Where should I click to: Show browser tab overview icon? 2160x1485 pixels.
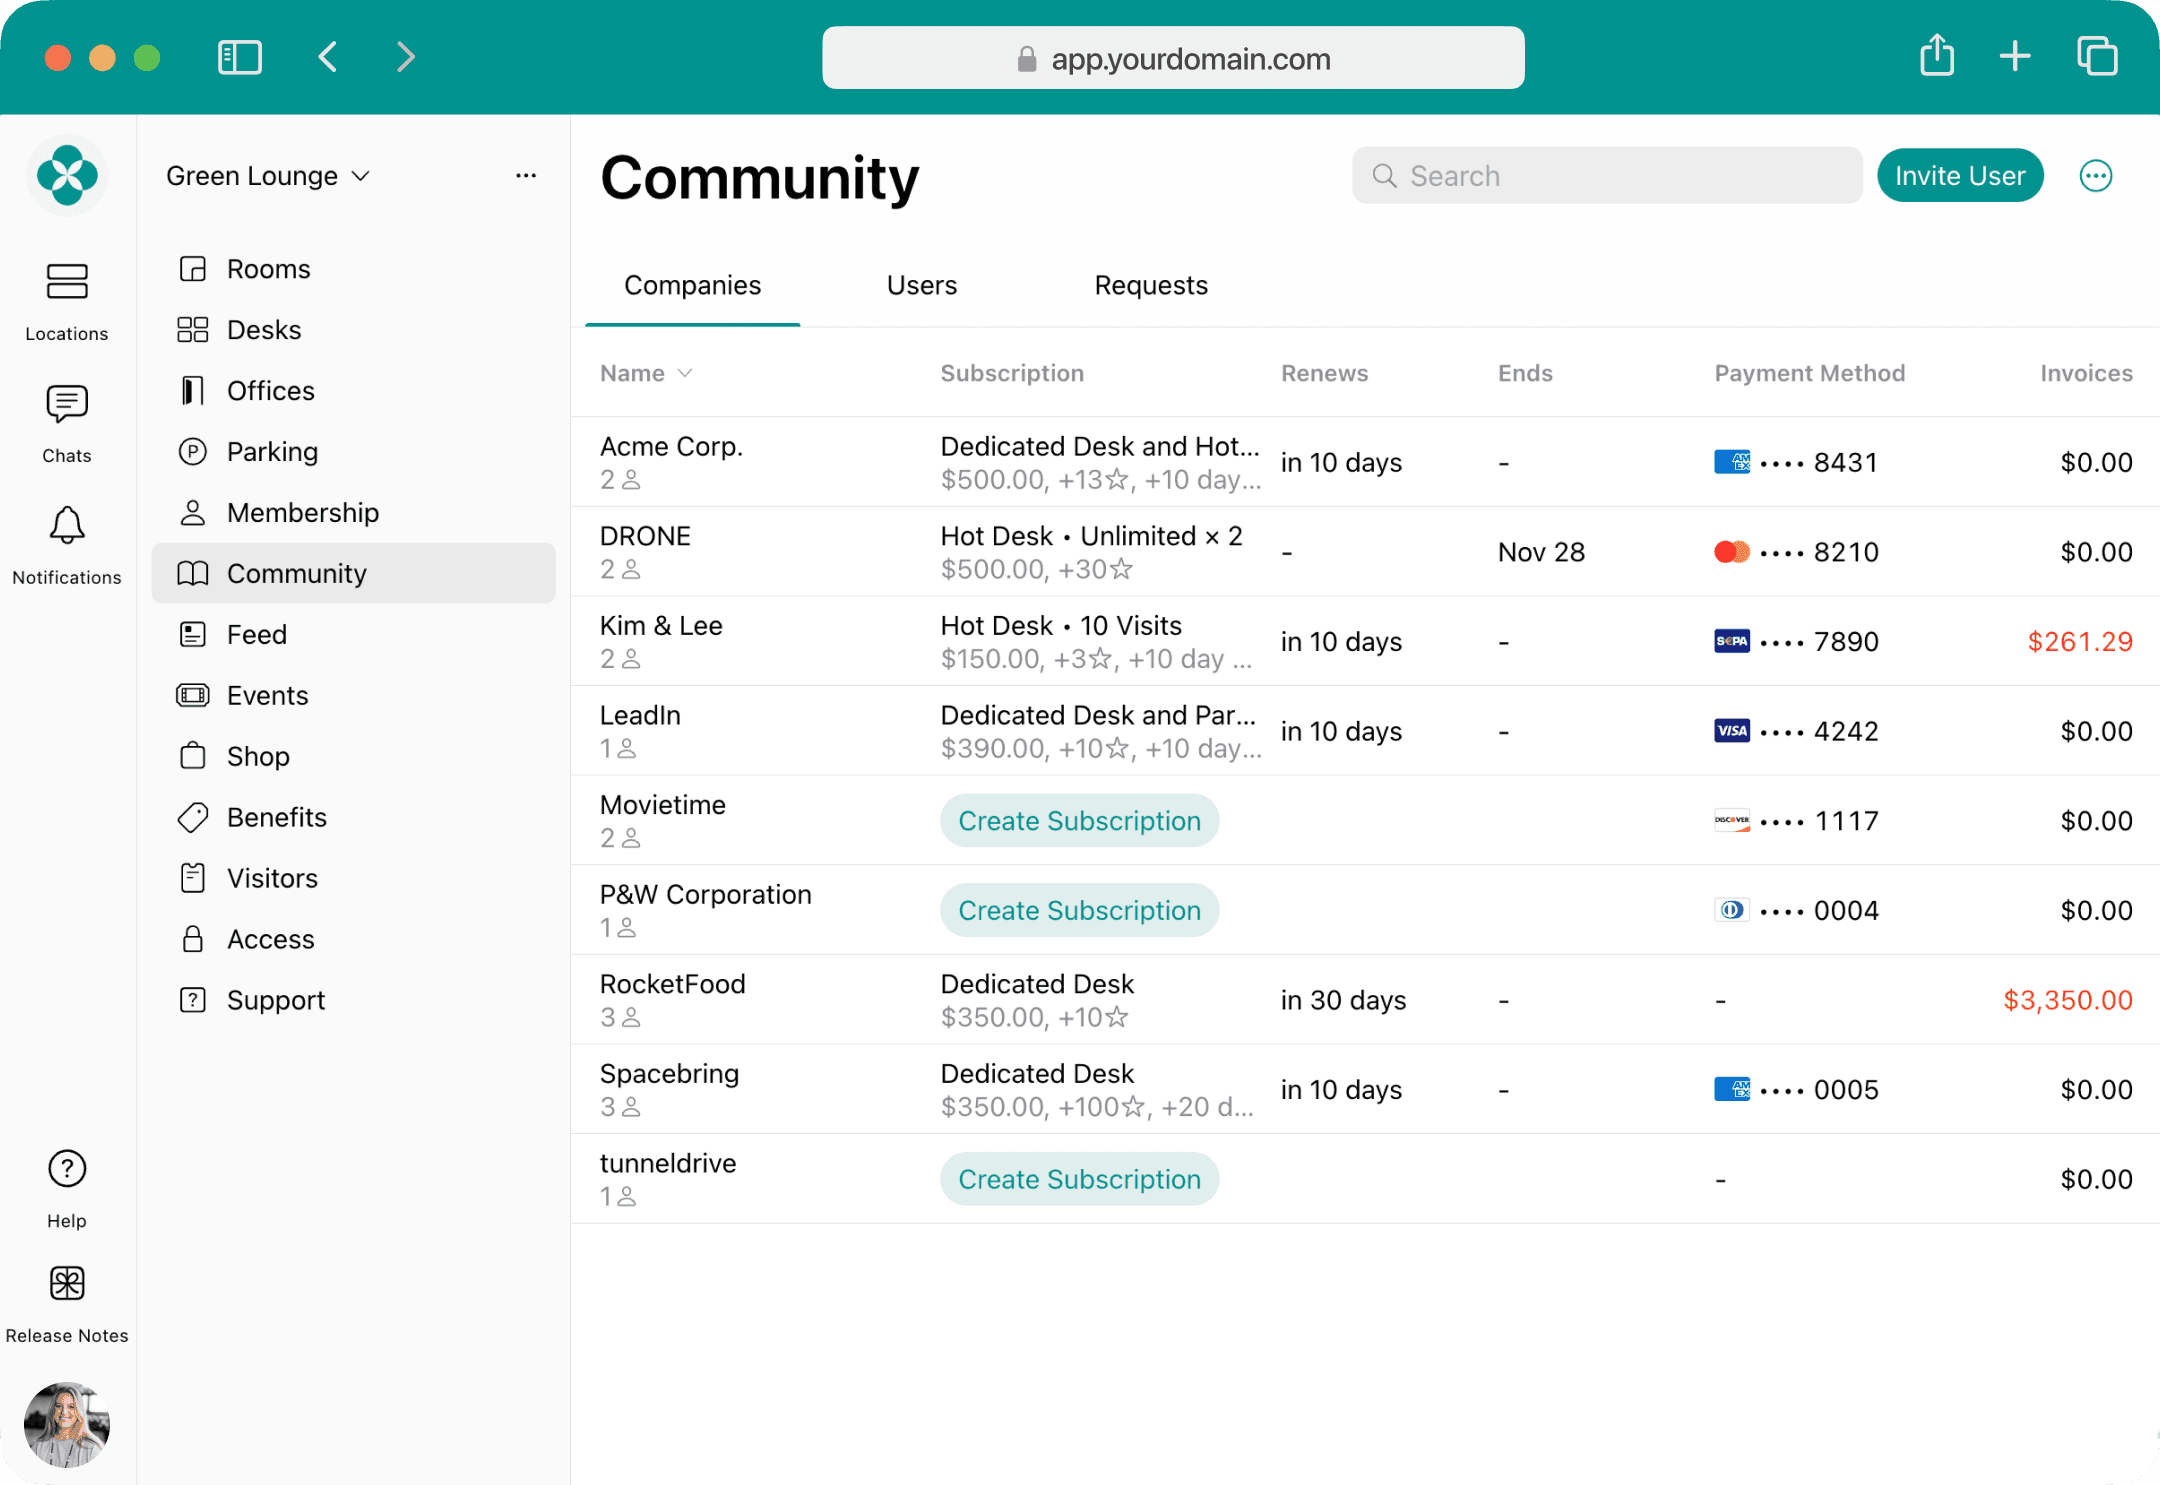click(x=2097, y=56)
